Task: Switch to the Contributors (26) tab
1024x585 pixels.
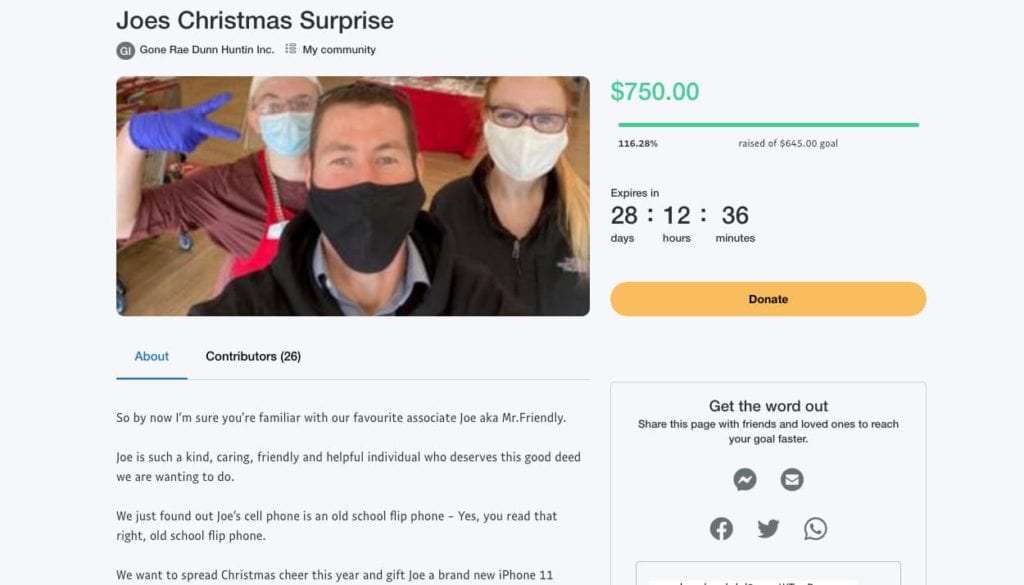Action: click(253, 356)
